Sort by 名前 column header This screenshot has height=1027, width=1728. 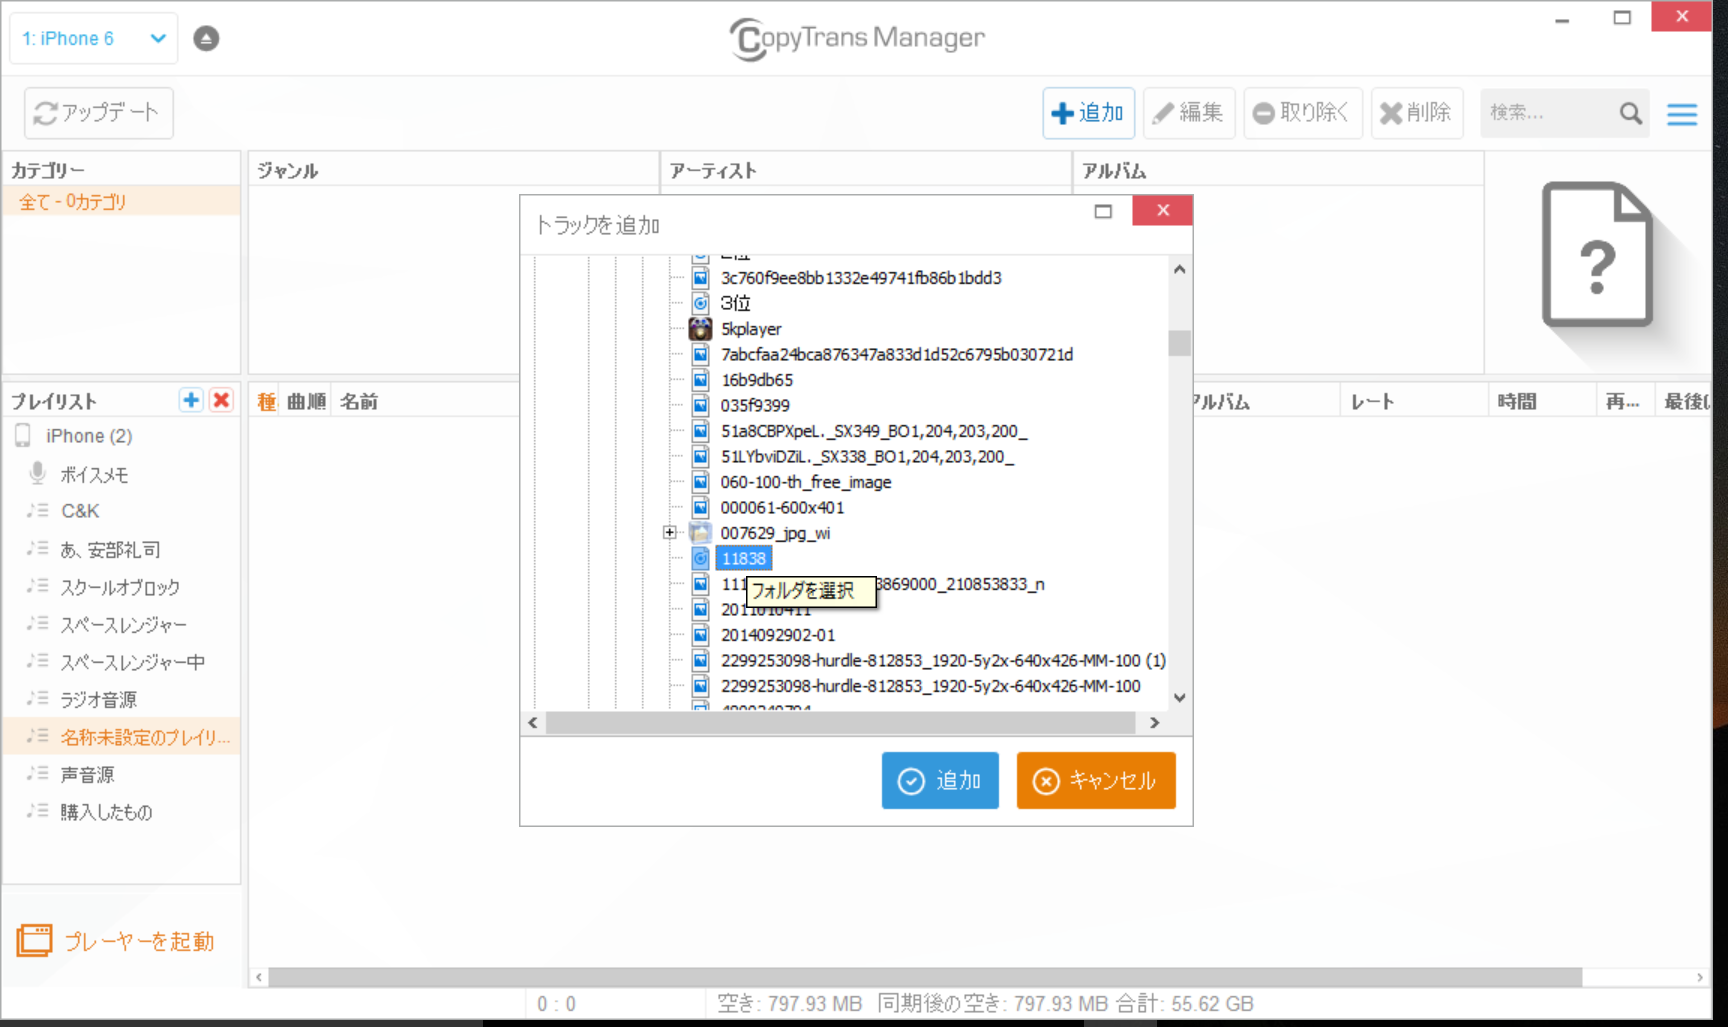pos(359,401)
